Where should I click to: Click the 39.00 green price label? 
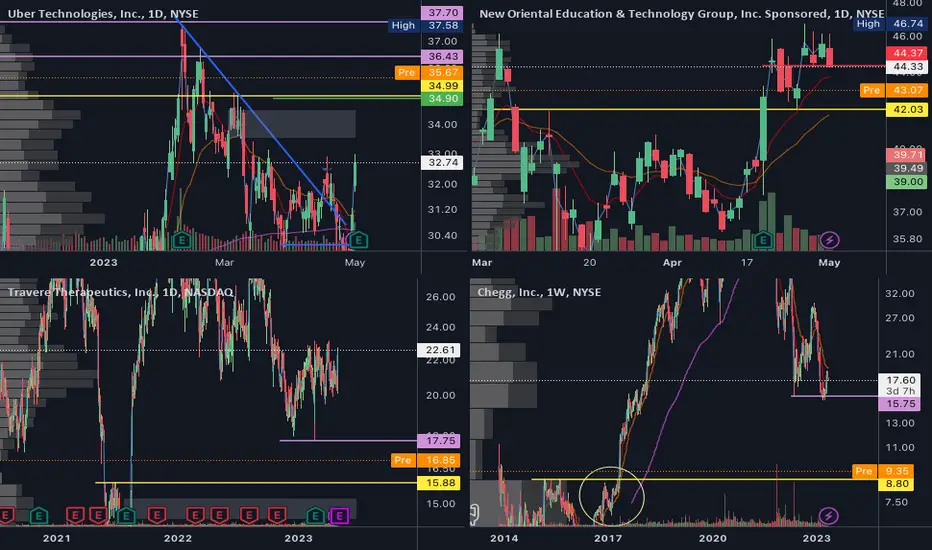[x=907, y=182]
